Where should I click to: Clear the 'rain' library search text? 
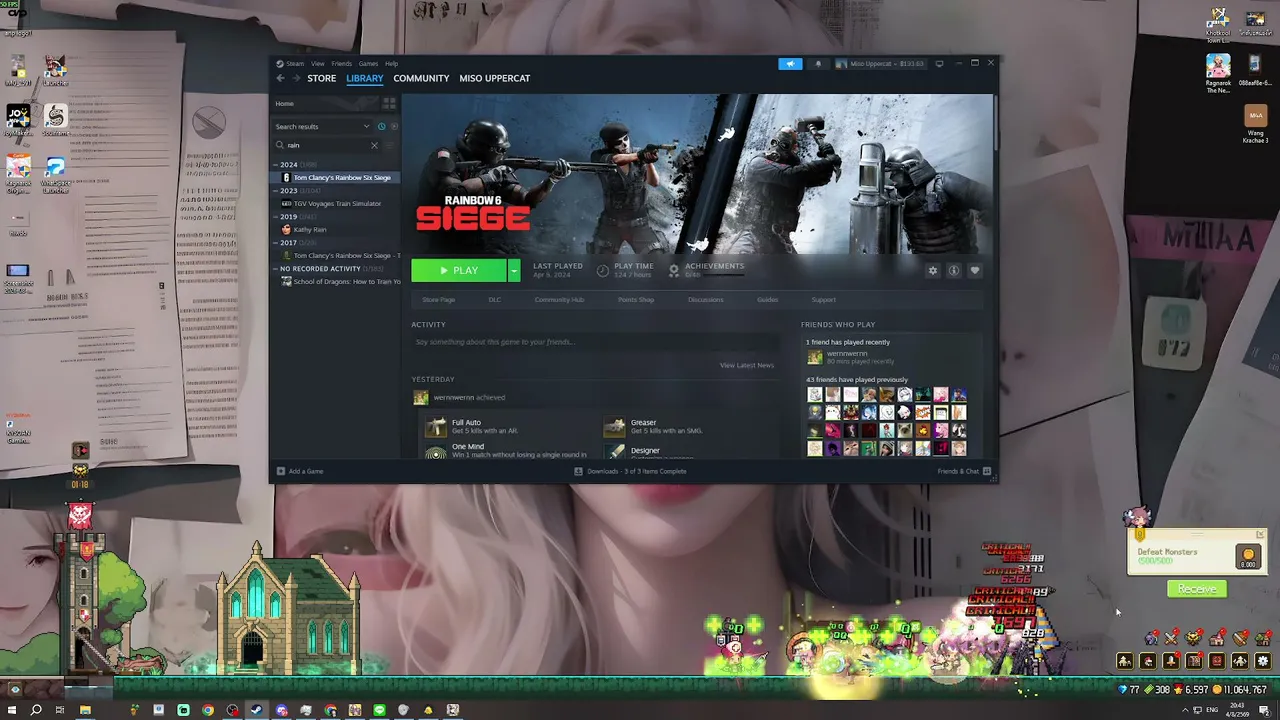click(x=375, y=145)
